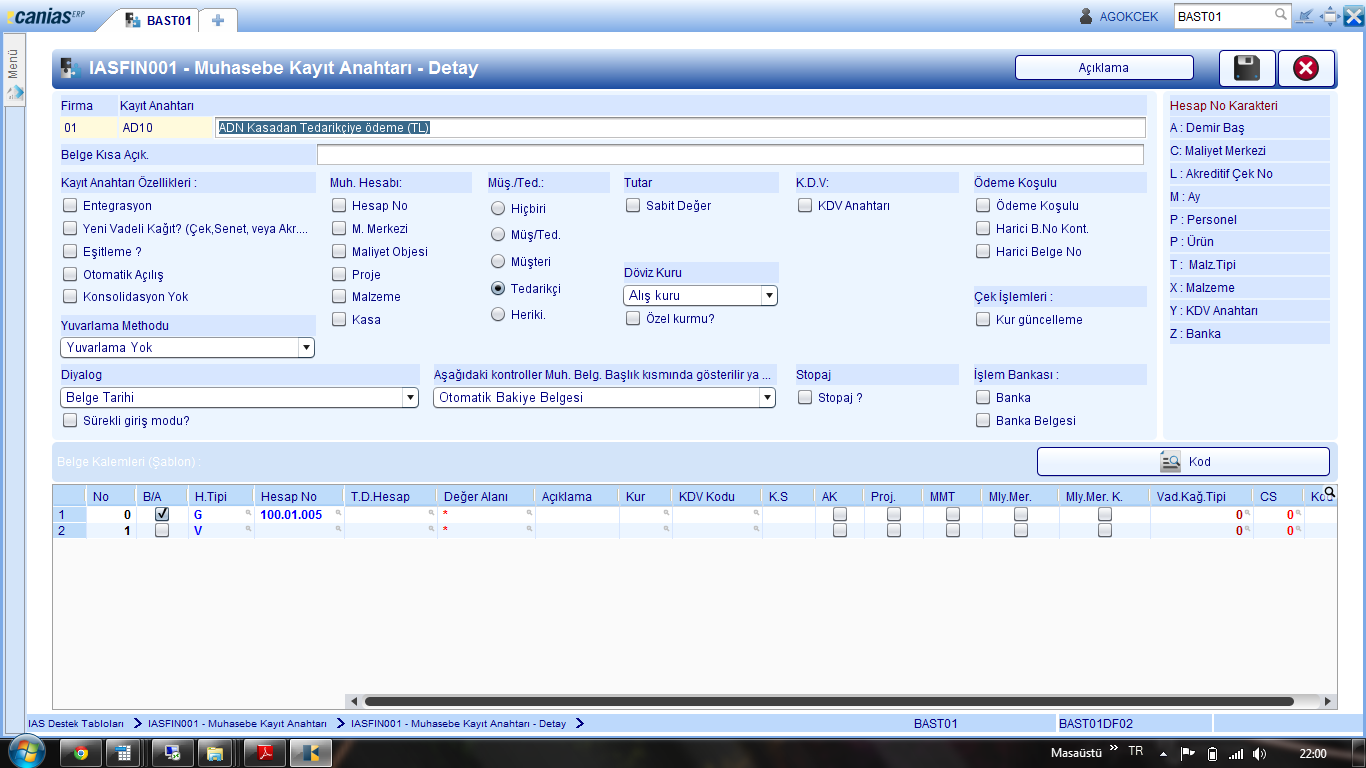Screen dimensions: 1366x768
Task: Go to IAS Destek Tabloları breadcrumb
Action: [76, 723]
